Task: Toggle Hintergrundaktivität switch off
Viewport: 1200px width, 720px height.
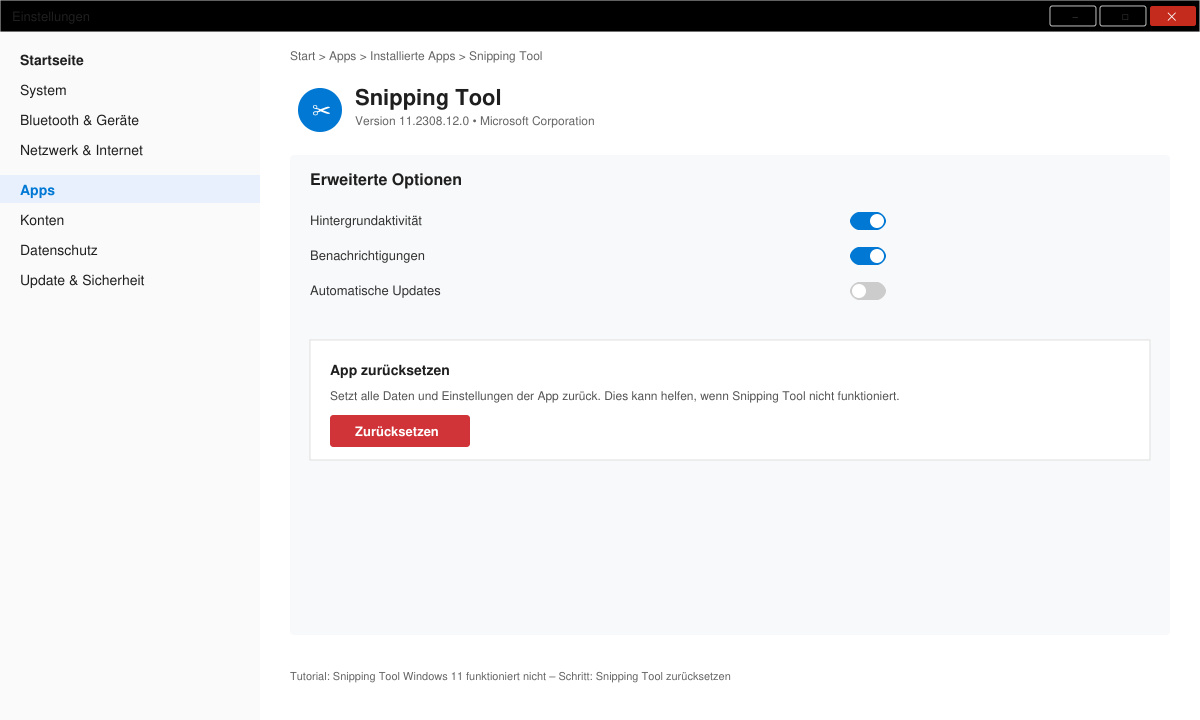Action: click(868, 221)
